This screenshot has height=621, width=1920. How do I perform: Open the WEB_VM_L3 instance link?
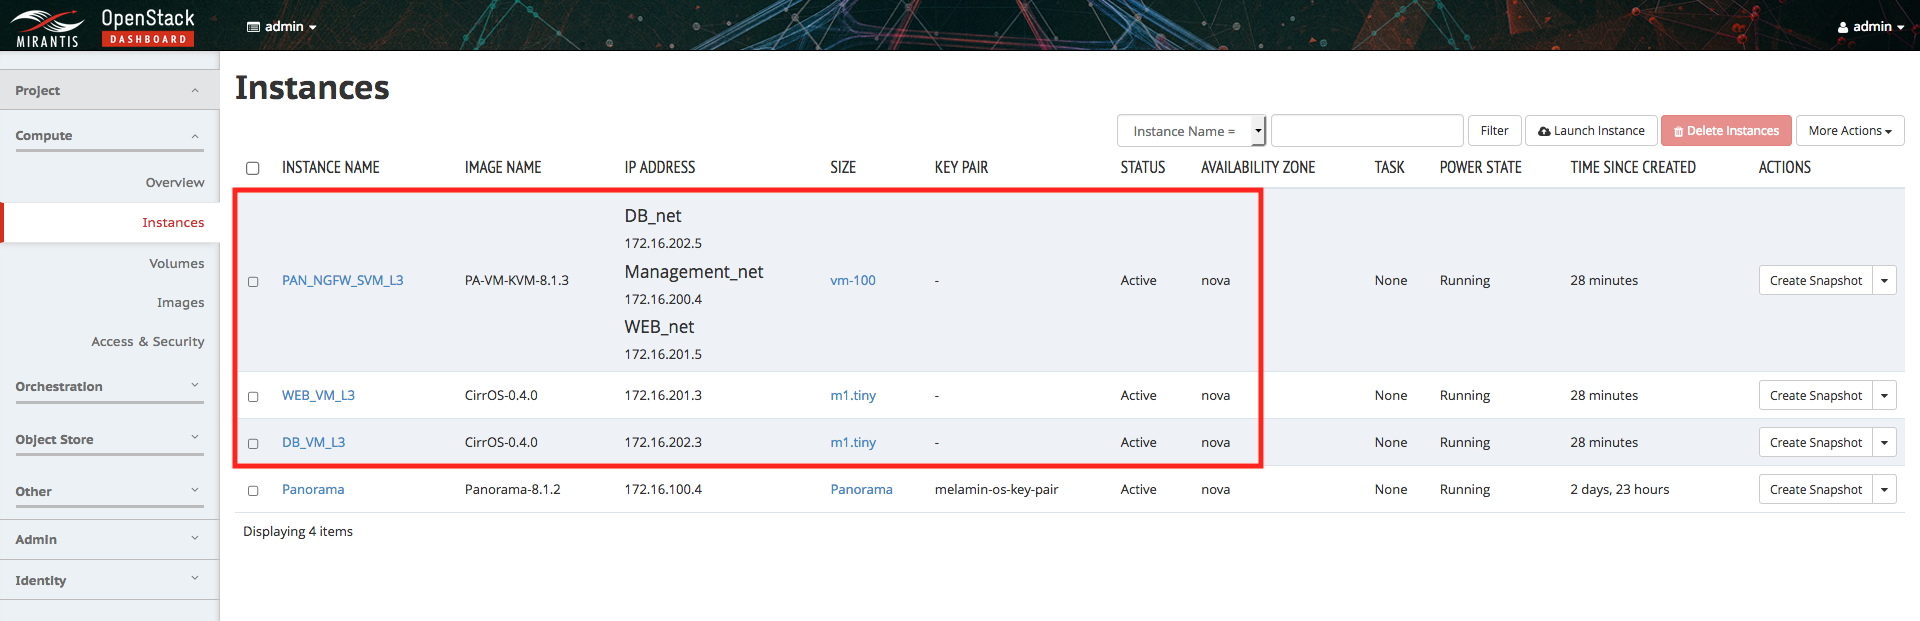[318, 396]
